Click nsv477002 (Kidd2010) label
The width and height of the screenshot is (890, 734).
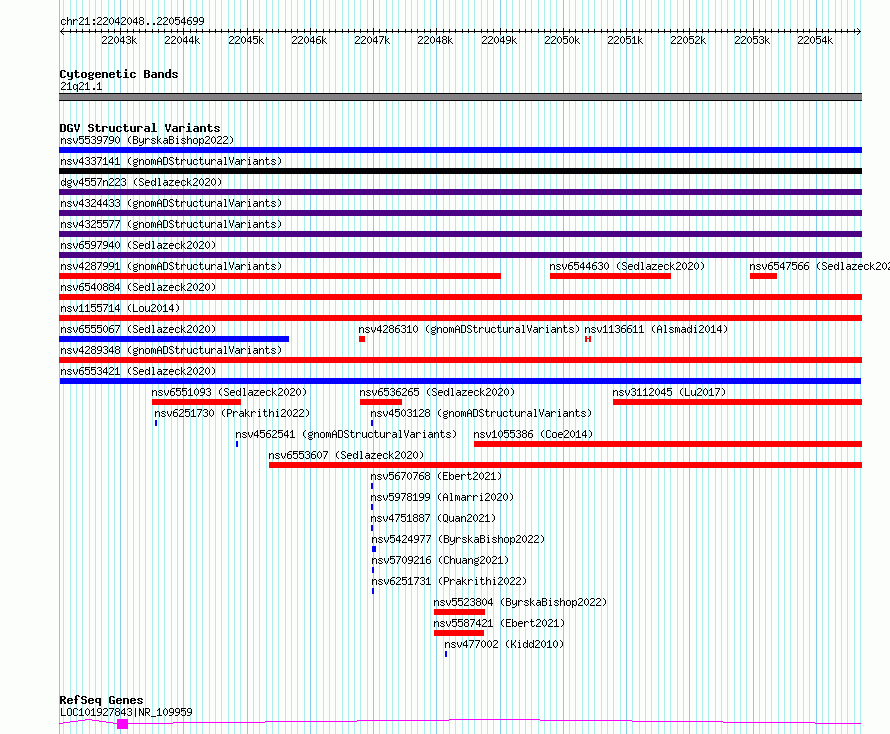pos(504,644)
